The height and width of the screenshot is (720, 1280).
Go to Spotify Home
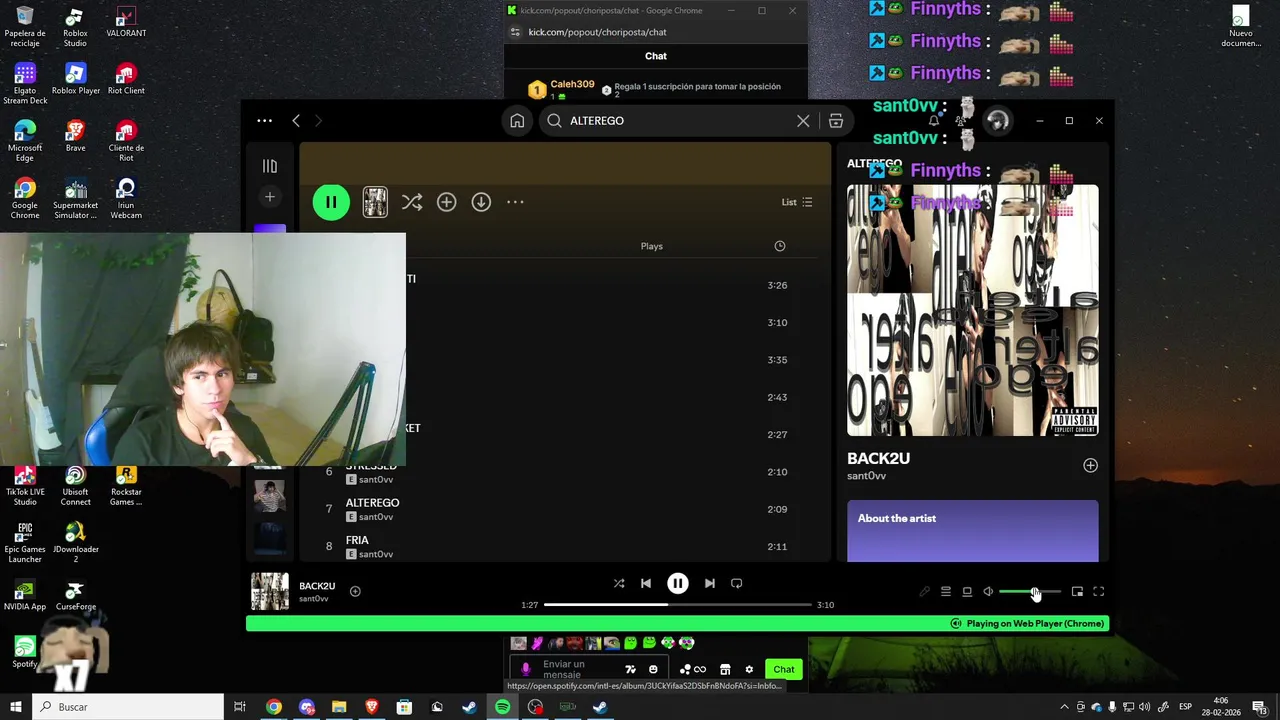coord(517,121)
